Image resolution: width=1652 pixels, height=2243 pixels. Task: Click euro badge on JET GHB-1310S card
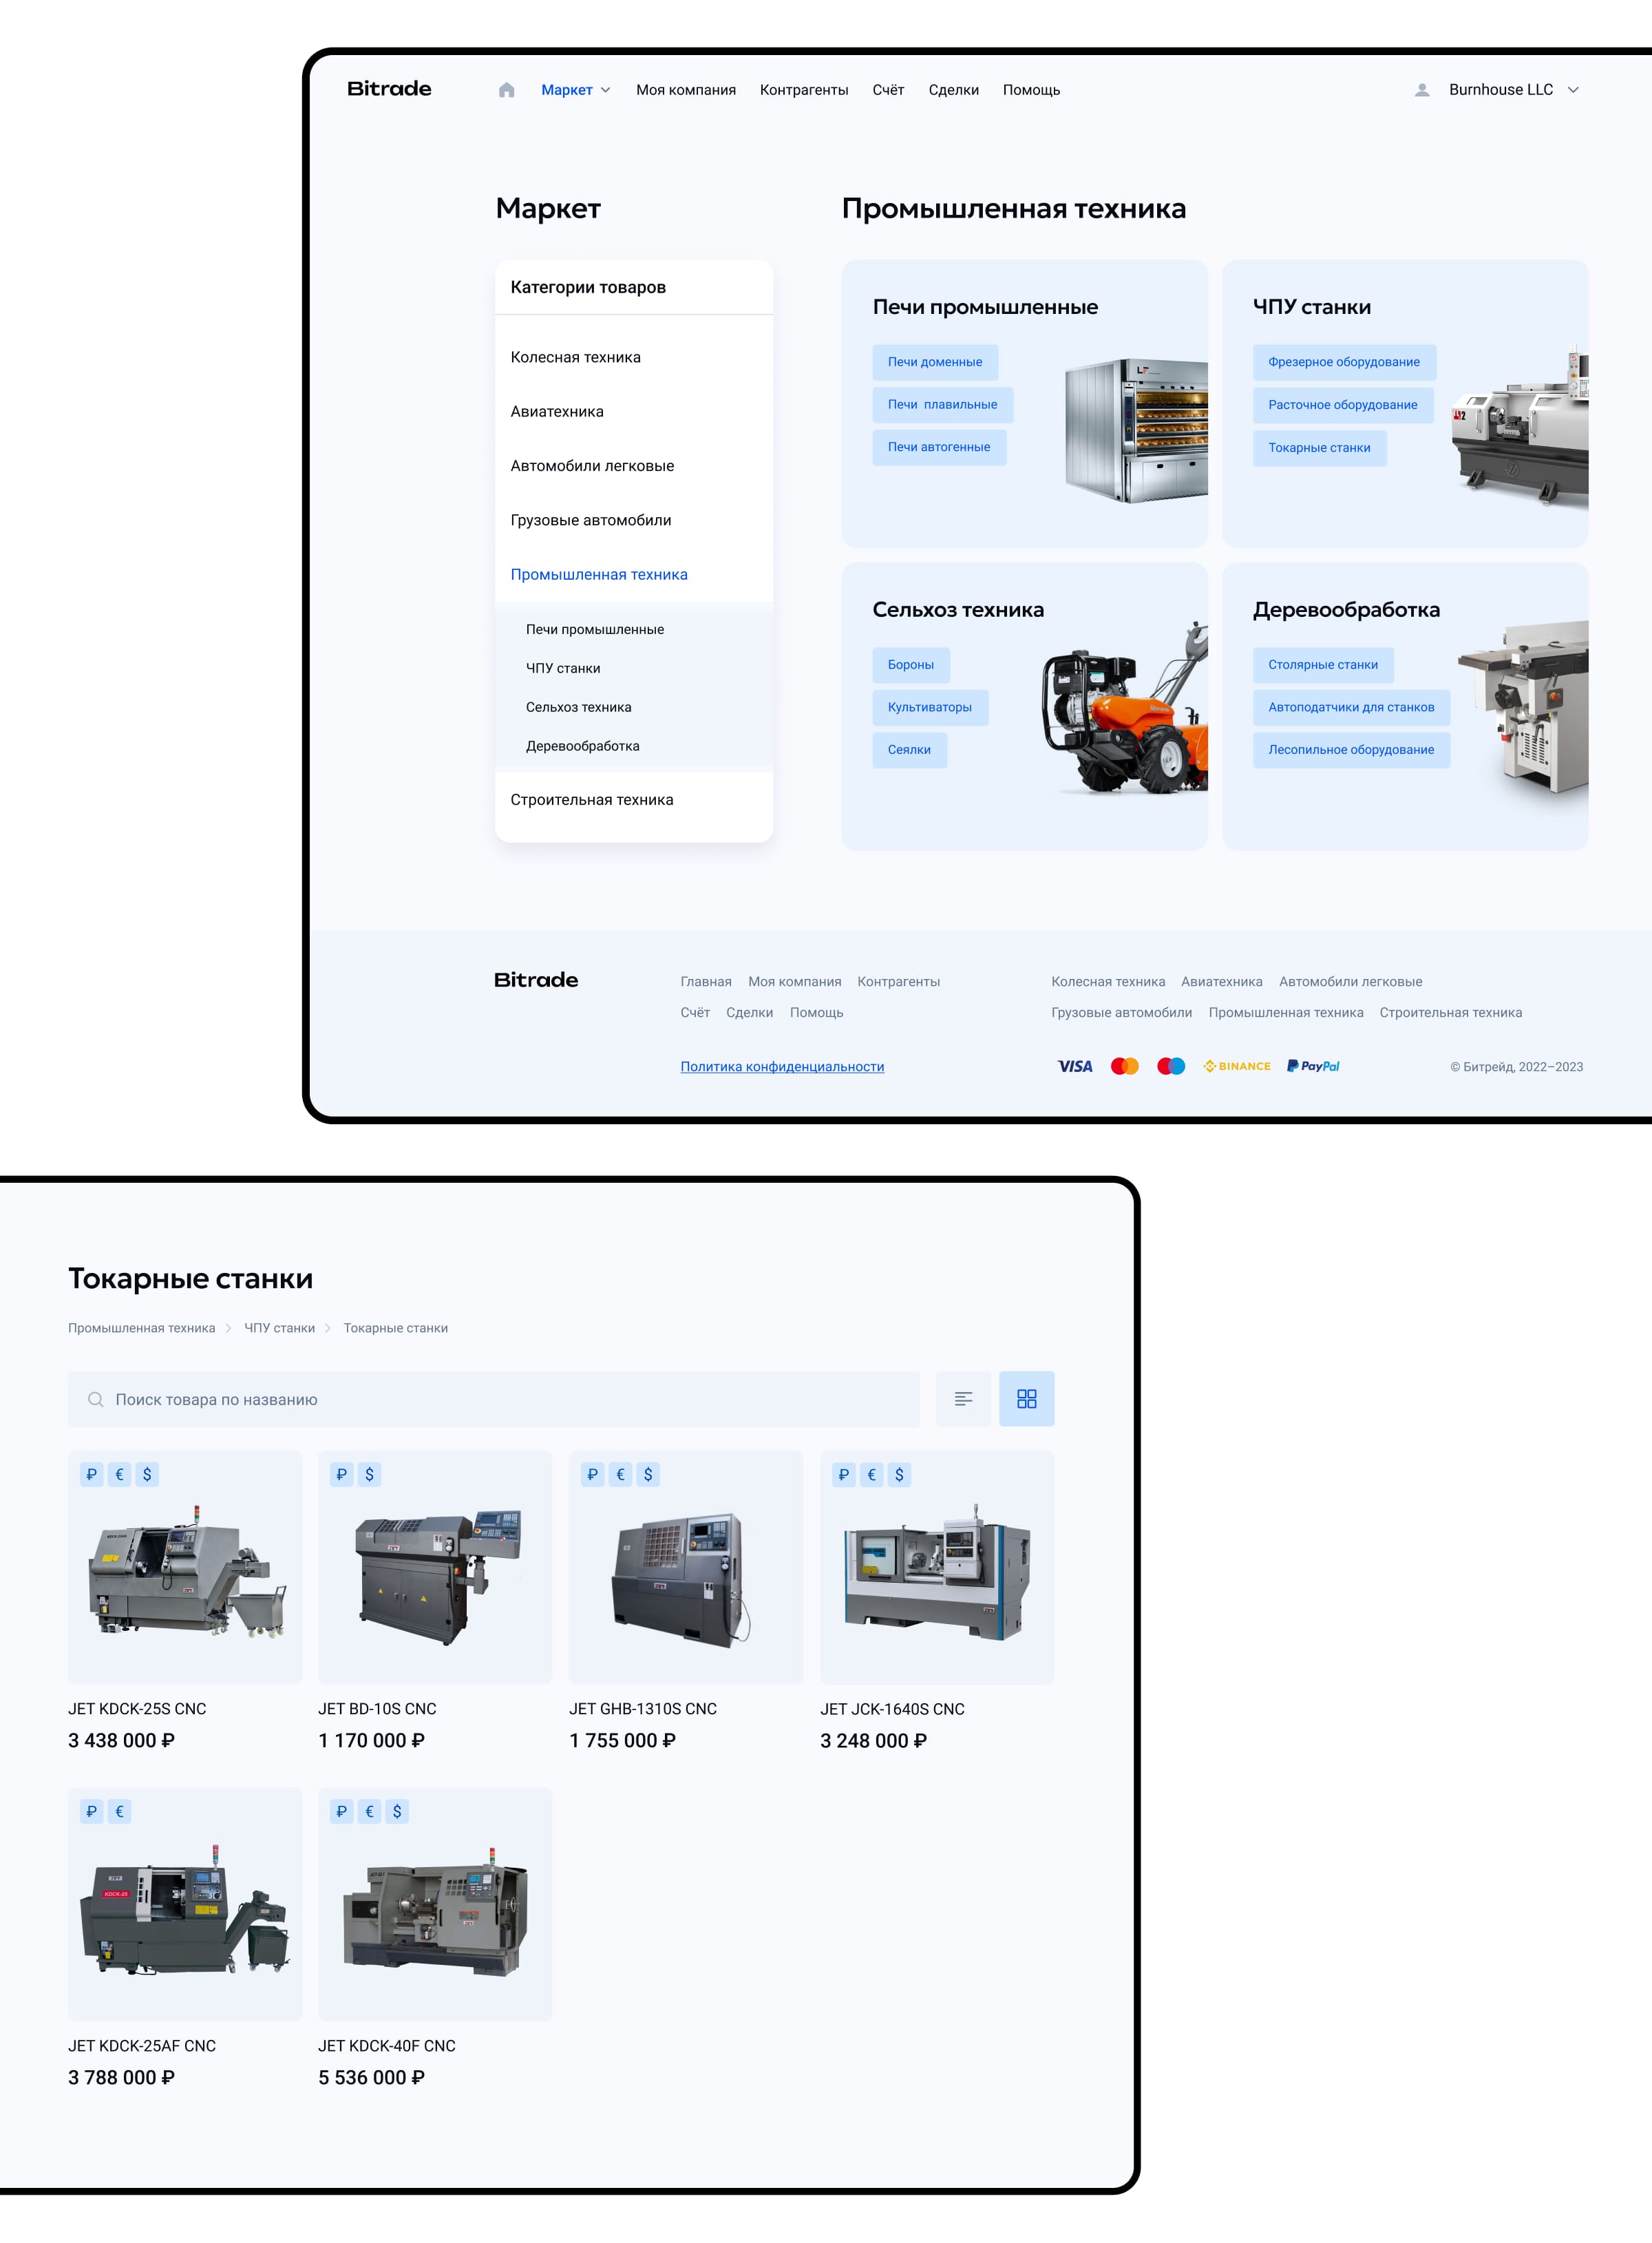(x=621, y=1474)
